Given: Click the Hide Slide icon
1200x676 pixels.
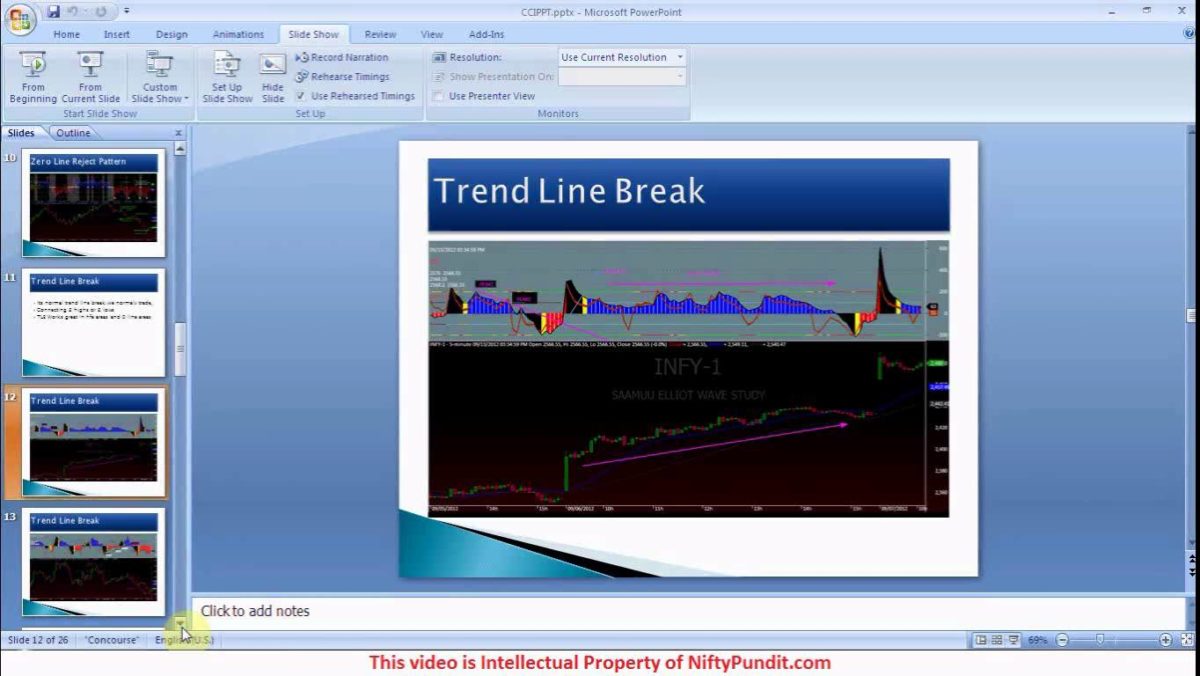Looking at the screenshot, I should pos(273,78).
